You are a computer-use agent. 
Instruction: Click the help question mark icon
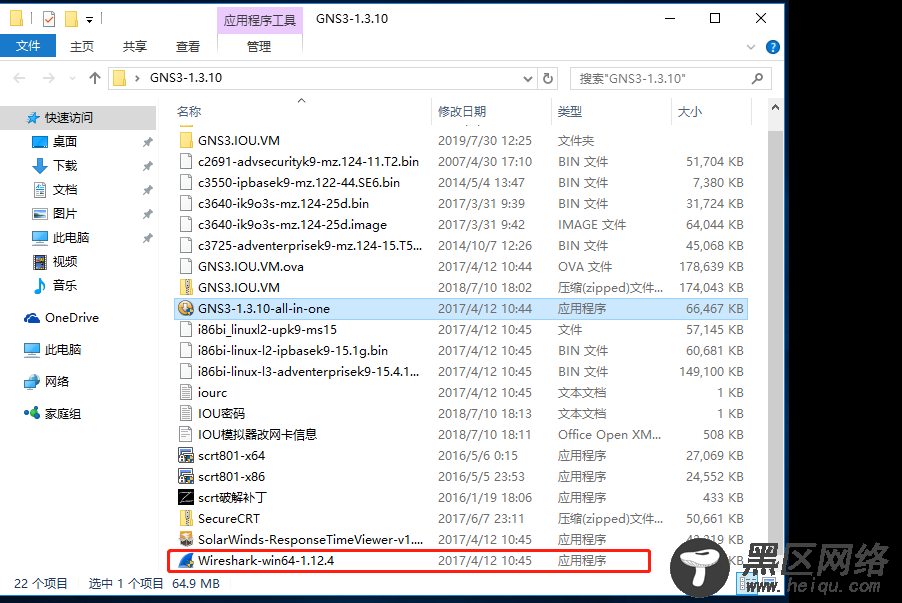coord(773,47)
